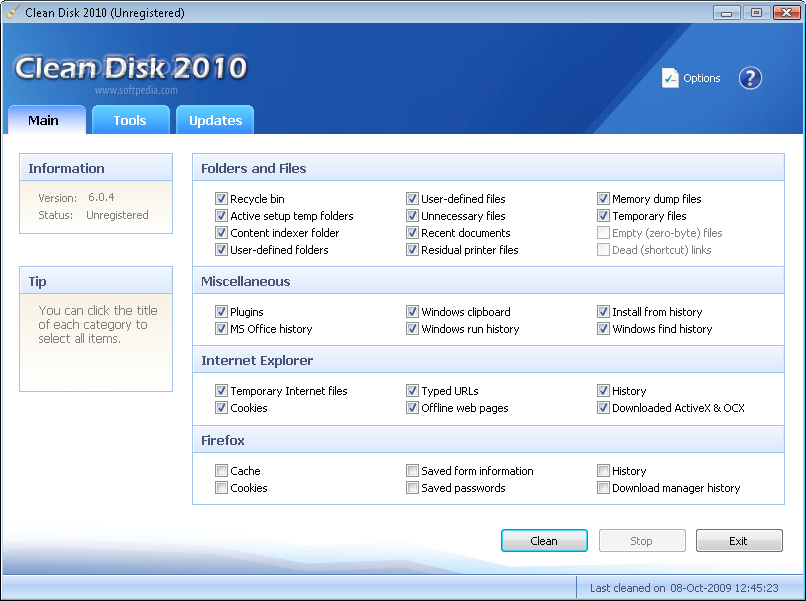Uncheck User-defined folders

coord(221,249)
